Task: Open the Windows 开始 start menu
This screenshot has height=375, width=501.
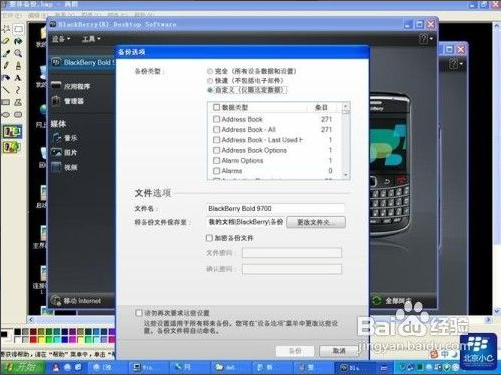Action: [23, 367]
